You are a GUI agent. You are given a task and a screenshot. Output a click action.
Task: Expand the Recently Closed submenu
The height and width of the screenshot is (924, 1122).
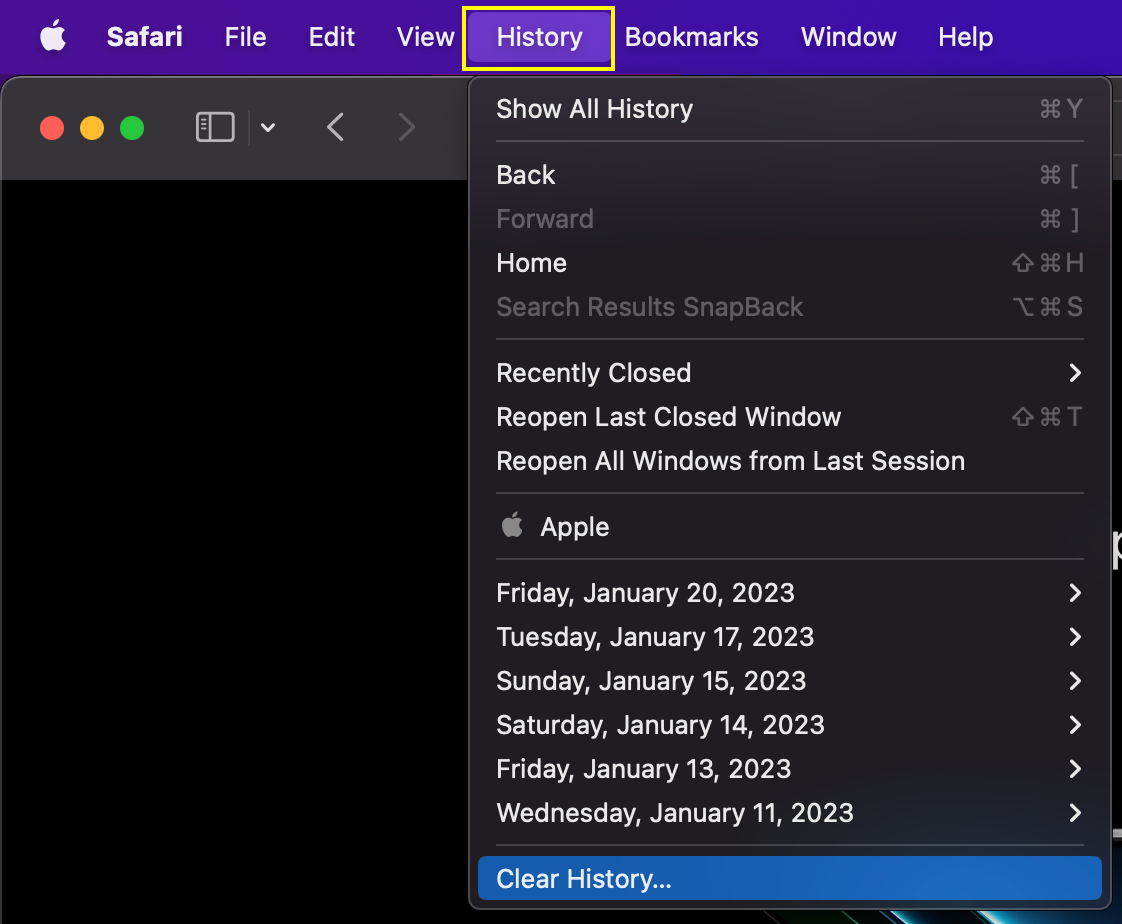789,373
